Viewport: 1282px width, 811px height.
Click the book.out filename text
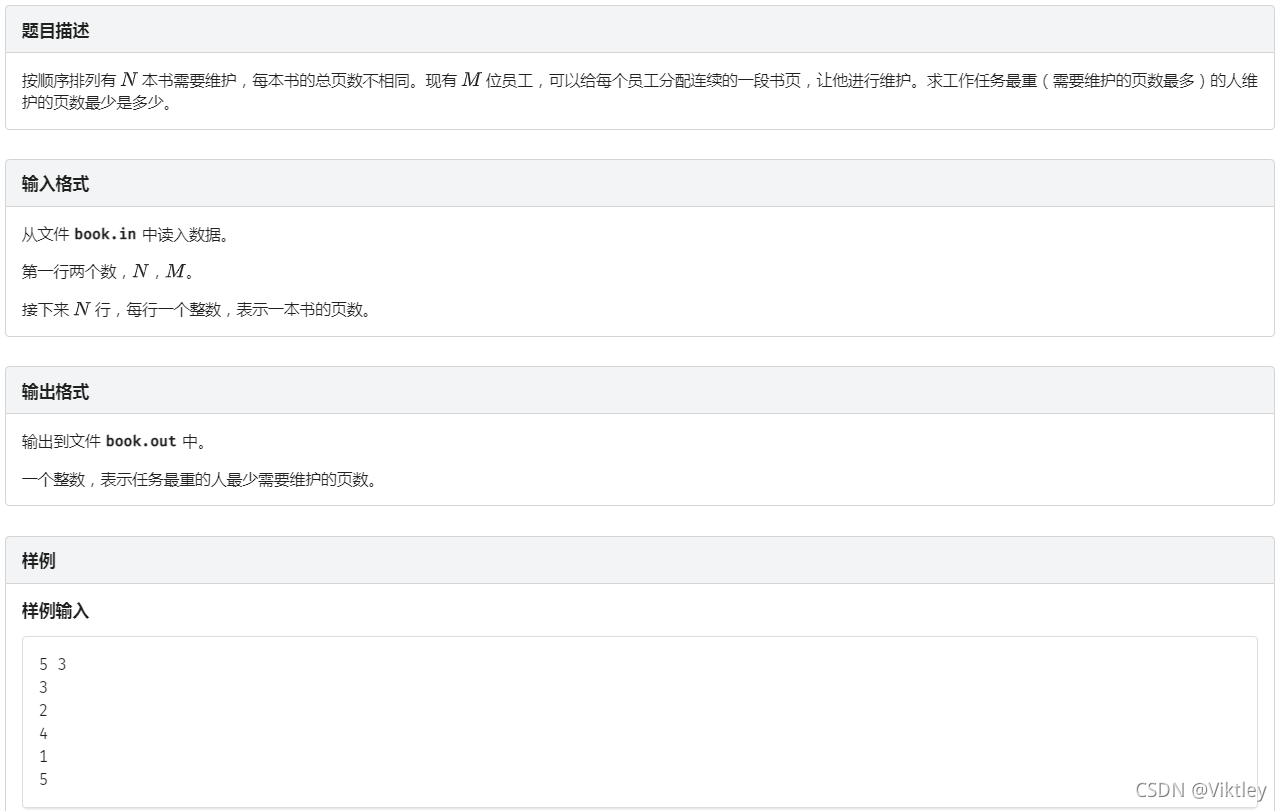tap(141, 441)
